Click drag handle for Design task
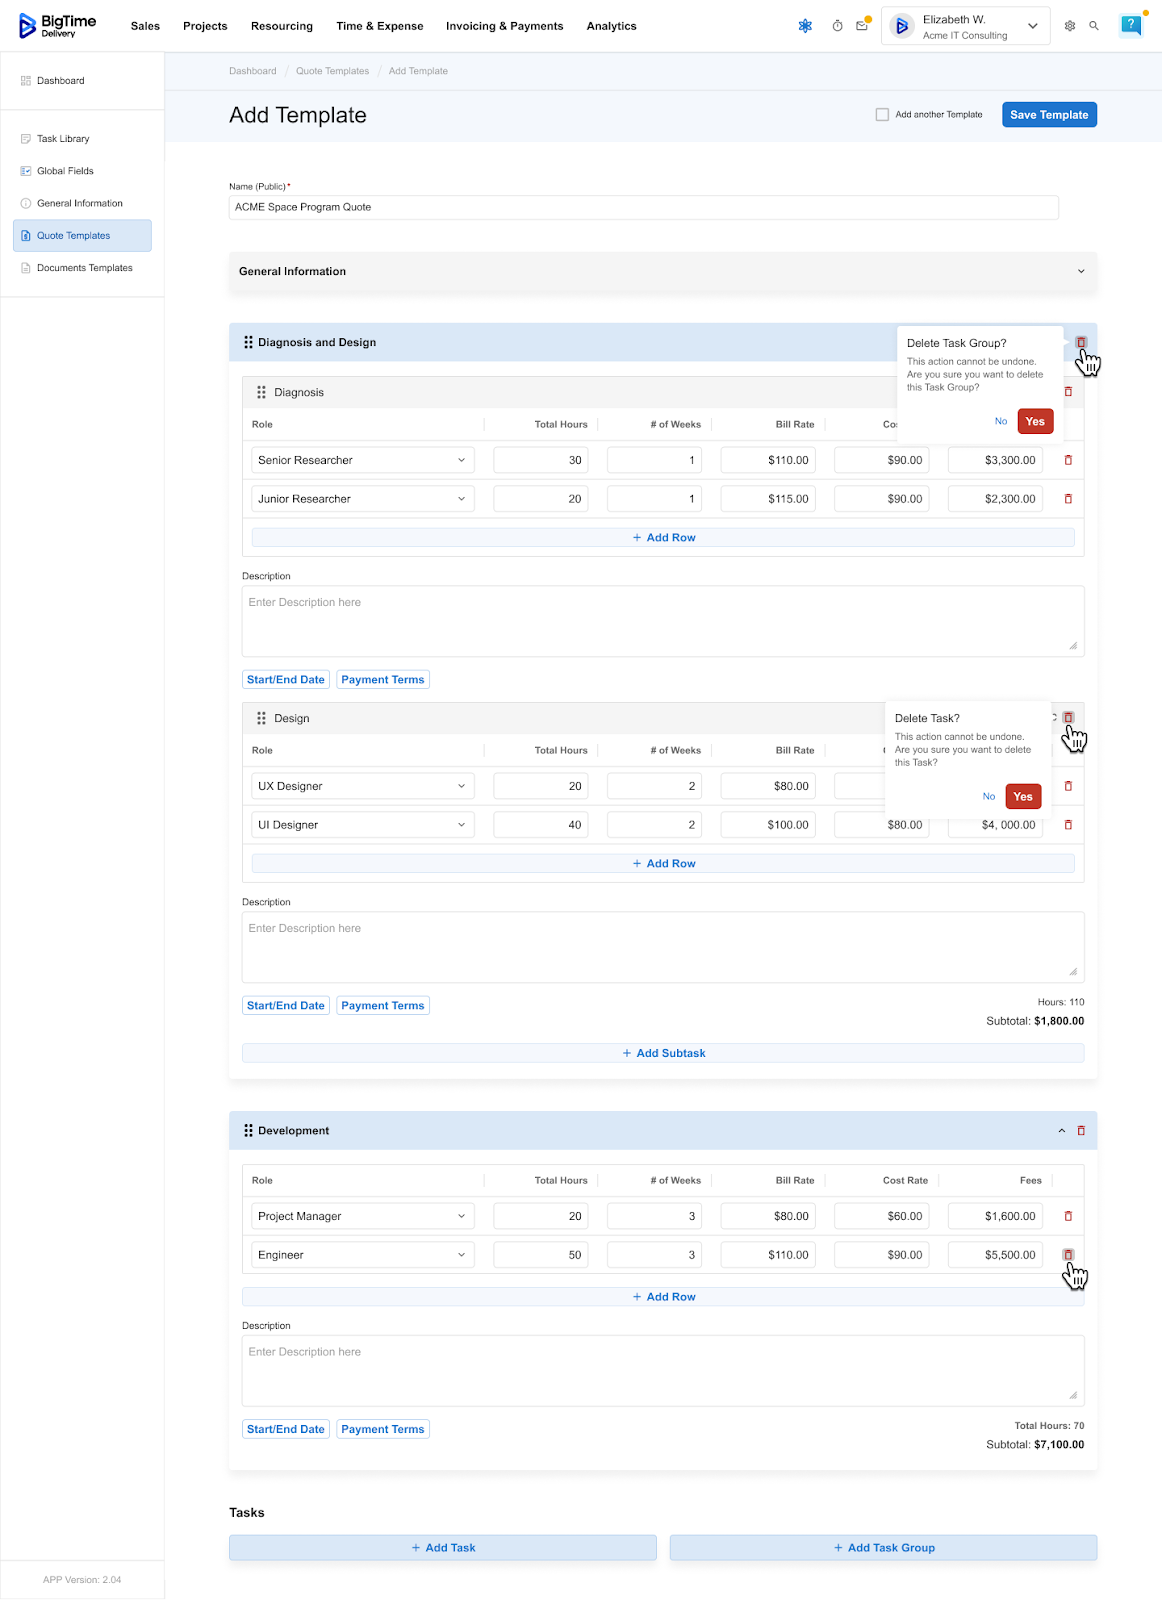The width and height of the screenshot is (1162, 1600). tap(262, 718)
